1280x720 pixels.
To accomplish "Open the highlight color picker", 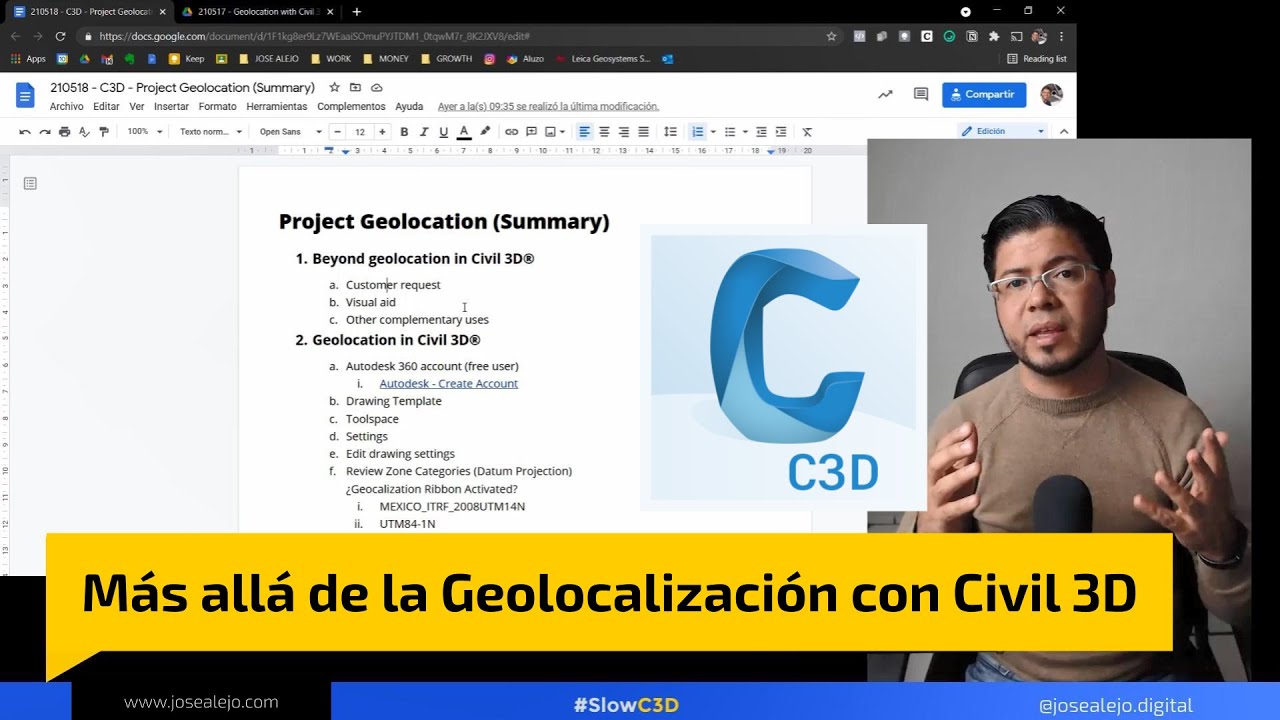I will coord(485,132).
